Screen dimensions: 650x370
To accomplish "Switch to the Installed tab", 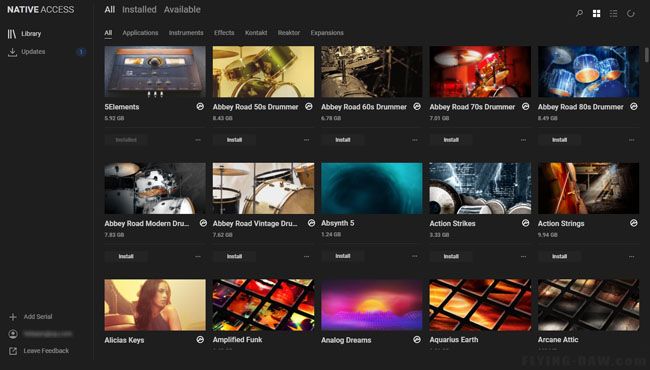I will pyautogui.click(x=139, y=10).
